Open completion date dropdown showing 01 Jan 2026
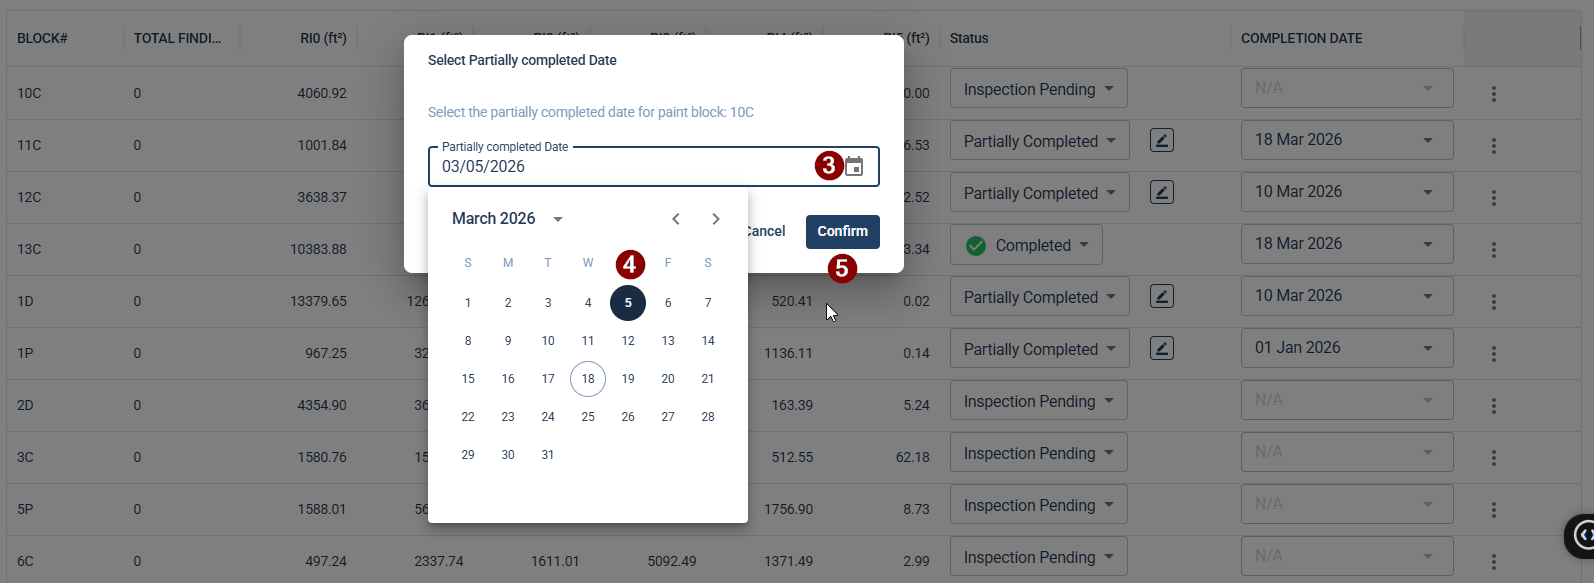This screenshot has width=1594, height=583. tap(1346, 348)
